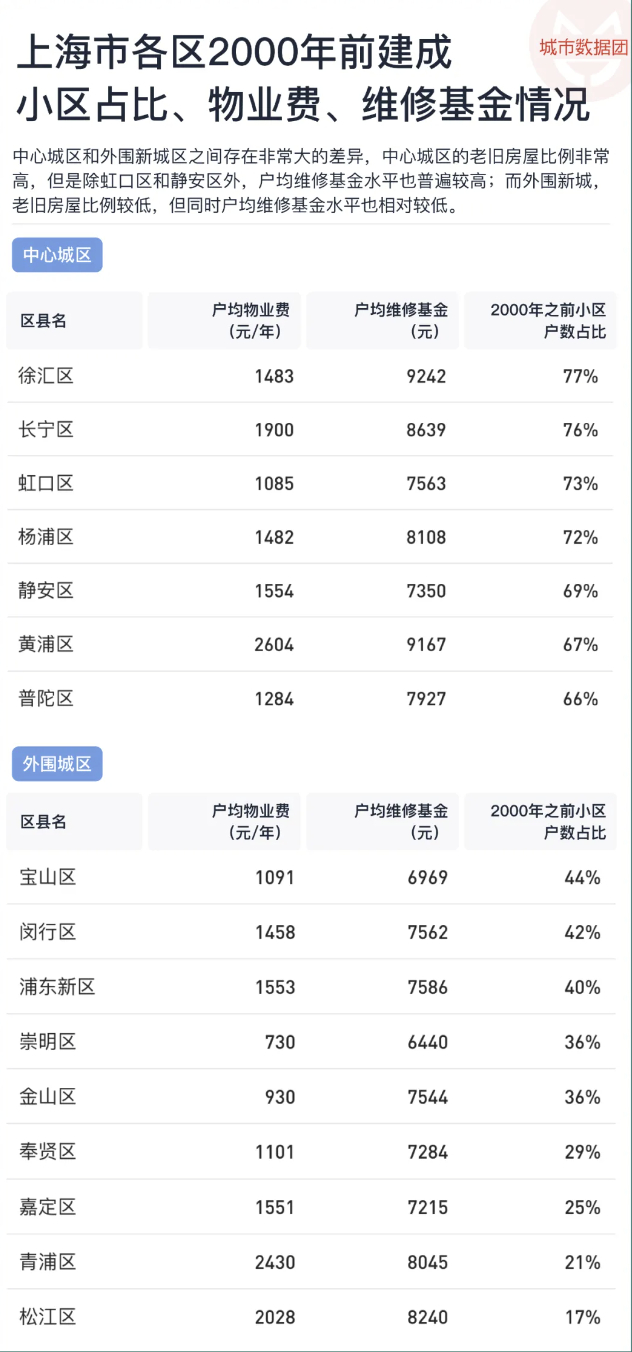Select the 宝山区 district name
Viewport: 632px width, 1352px height.
(47, 878)
